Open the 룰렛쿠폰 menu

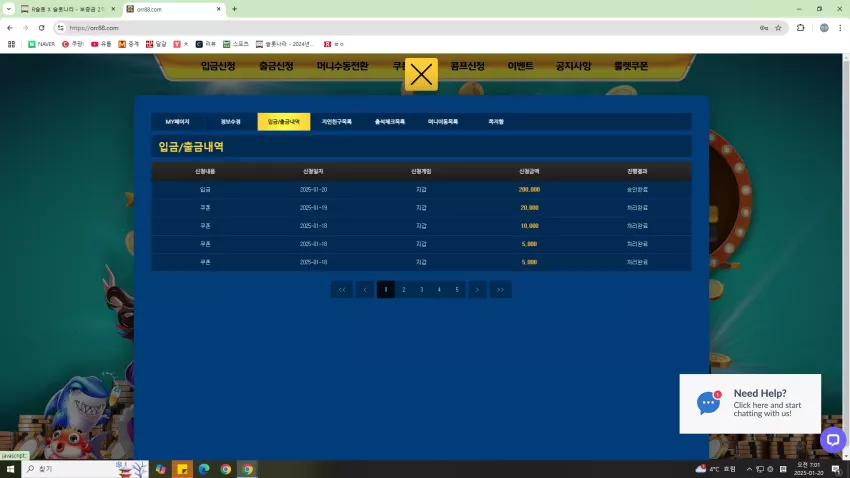631,66
